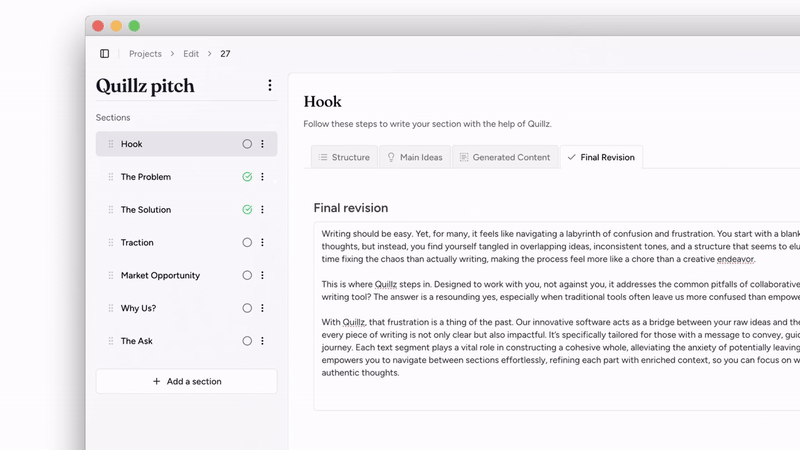
Task: Switch to the Main Ideas tab
Action: pos(415,157)
